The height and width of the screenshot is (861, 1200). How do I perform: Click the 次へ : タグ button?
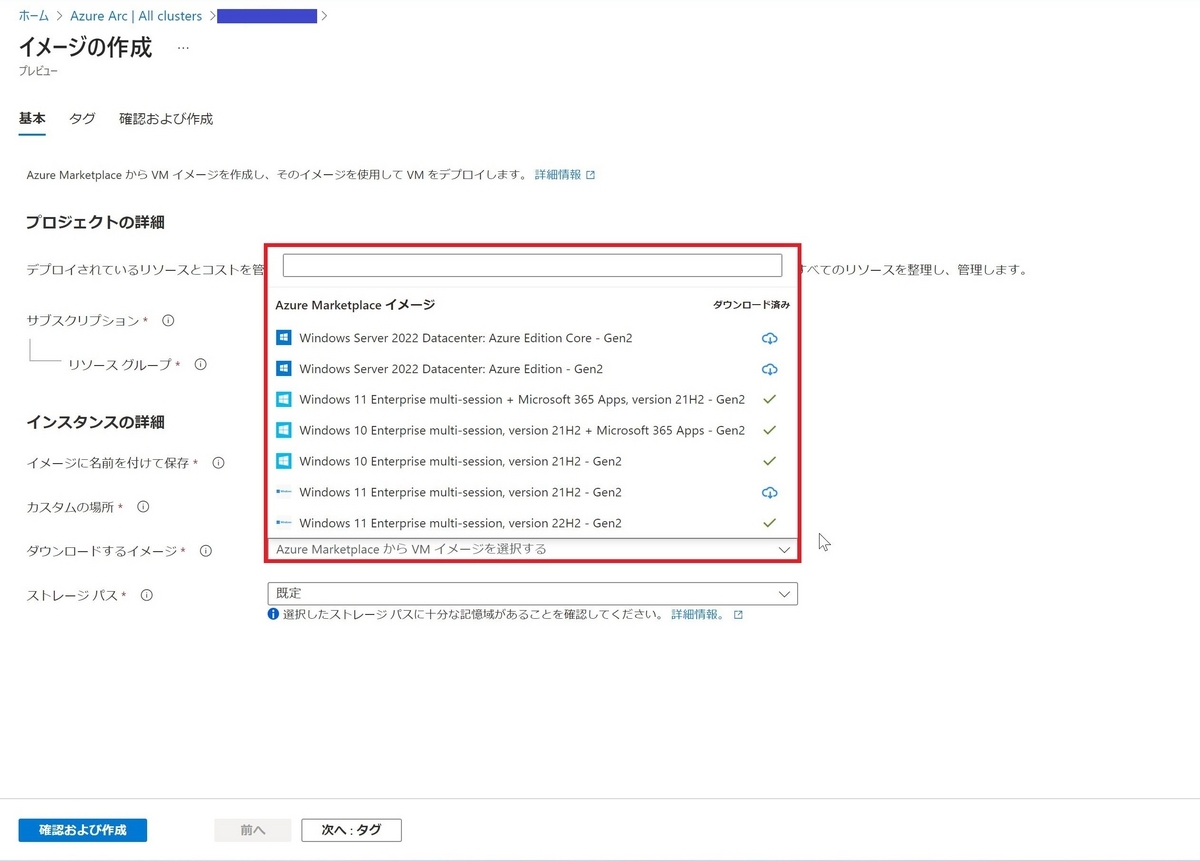(351, 830)
